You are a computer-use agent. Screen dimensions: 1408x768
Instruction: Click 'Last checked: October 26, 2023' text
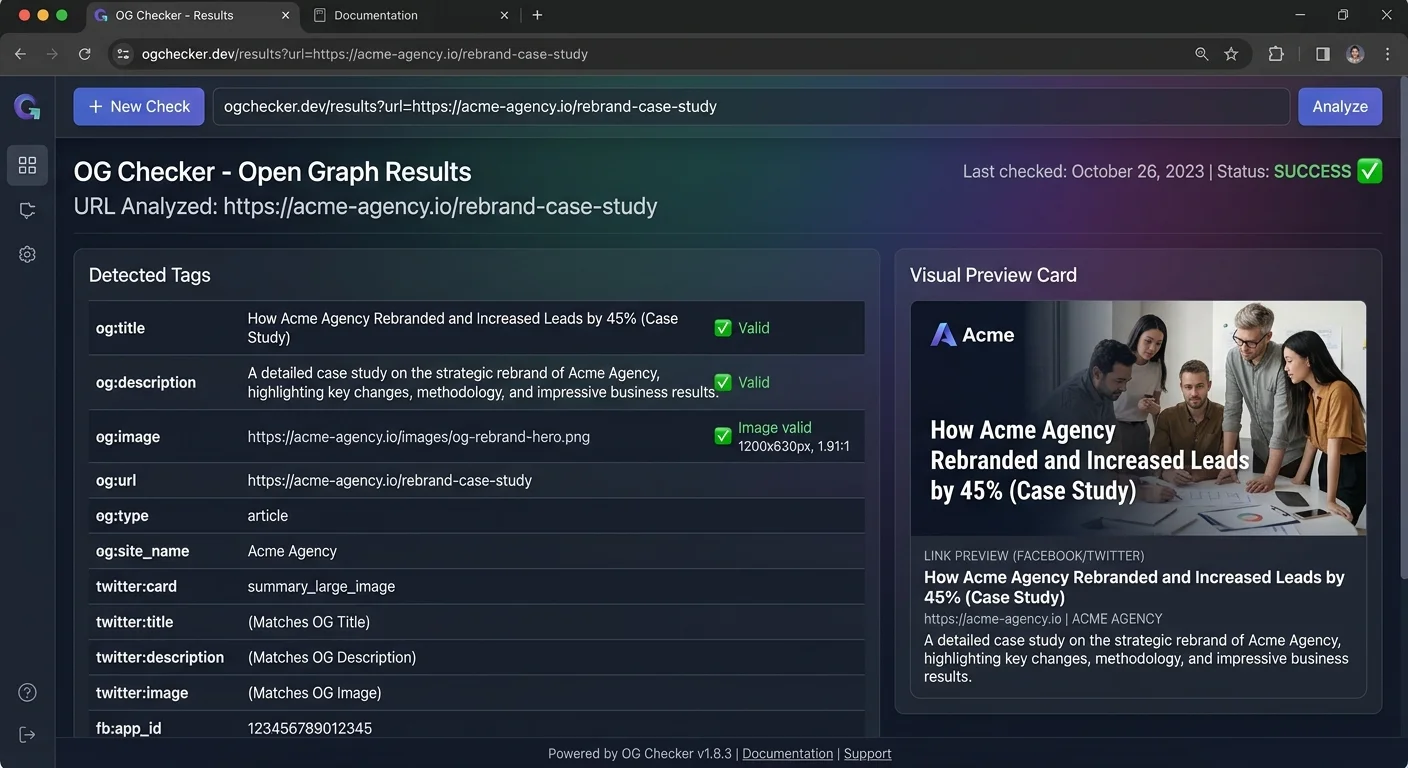[1083, 171]
